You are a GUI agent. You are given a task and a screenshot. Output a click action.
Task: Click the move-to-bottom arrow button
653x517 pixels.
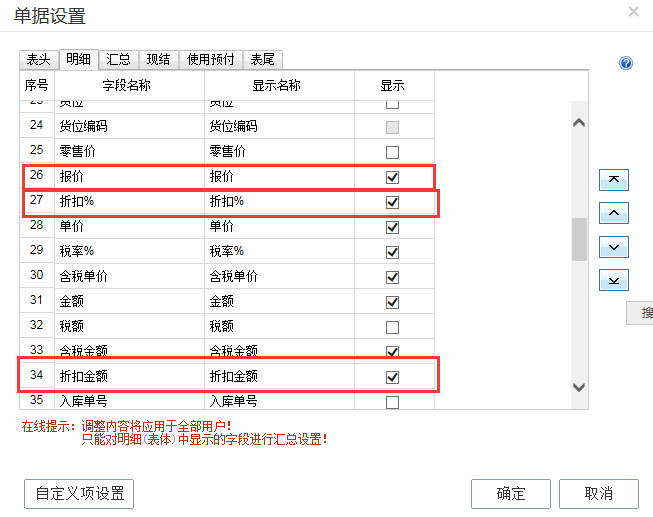(613, 280)
